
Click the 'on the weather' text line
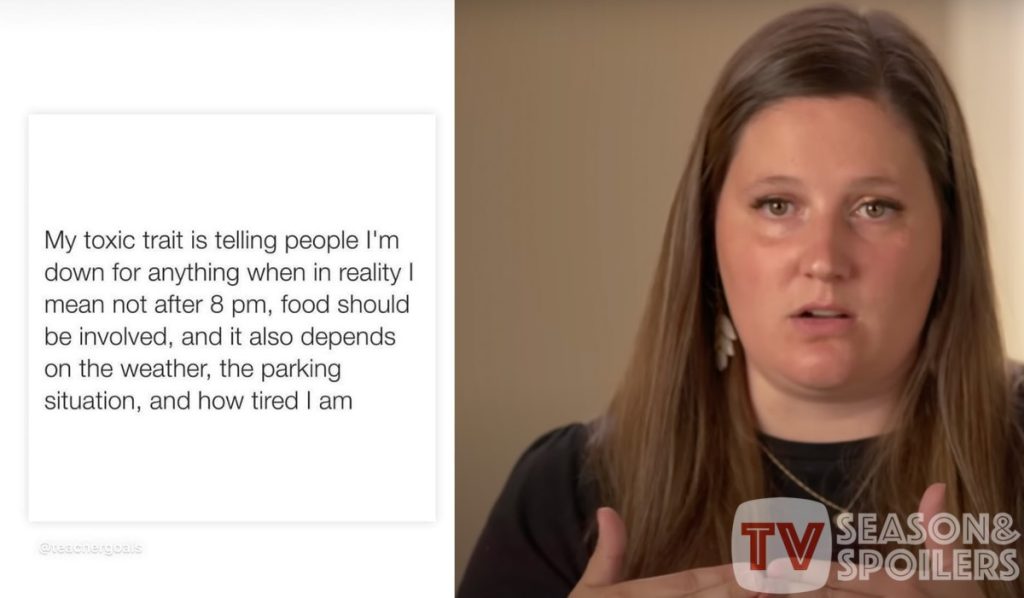point(193,369)
